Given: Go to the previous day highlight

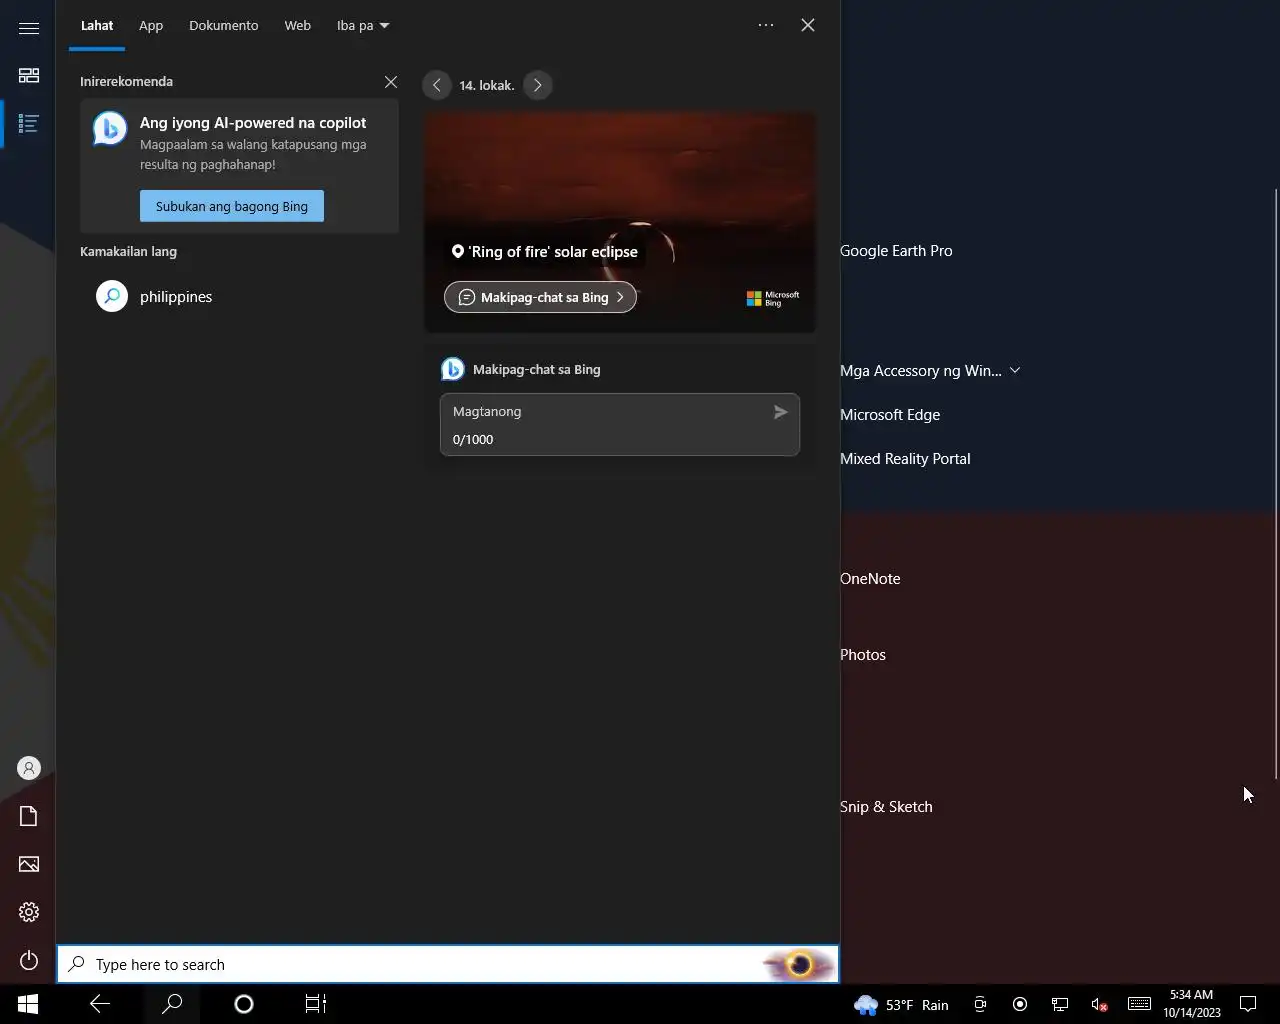Looking at the screenshot, I should tap(437, 85).
